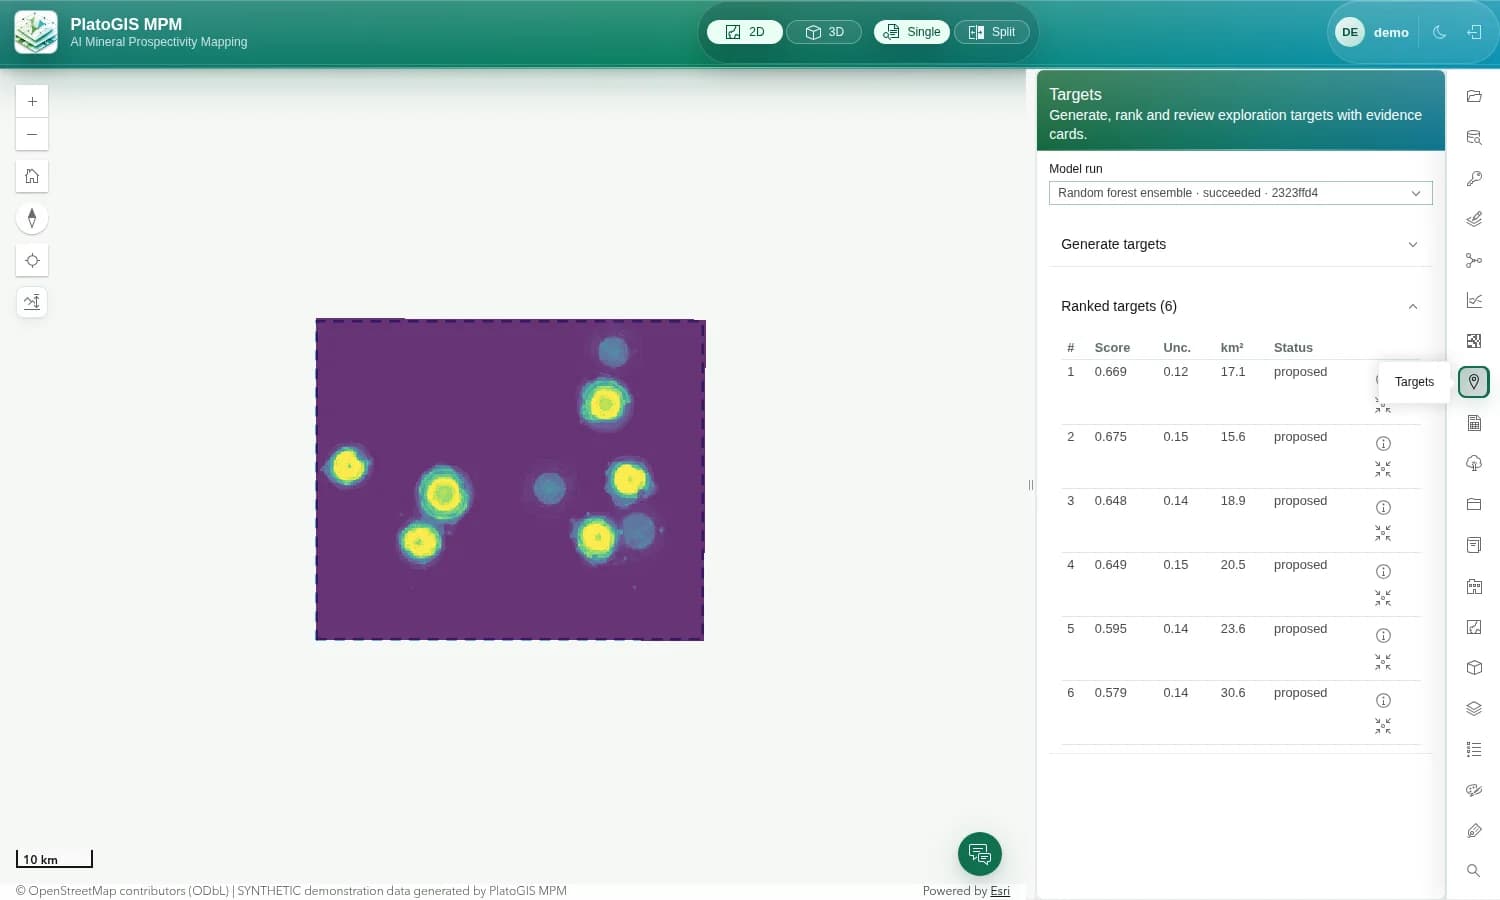Open the database search sidebar icon
The height and width of the screenshot is (900, 1500).
pyautogui.click(x=1474, y=137)
